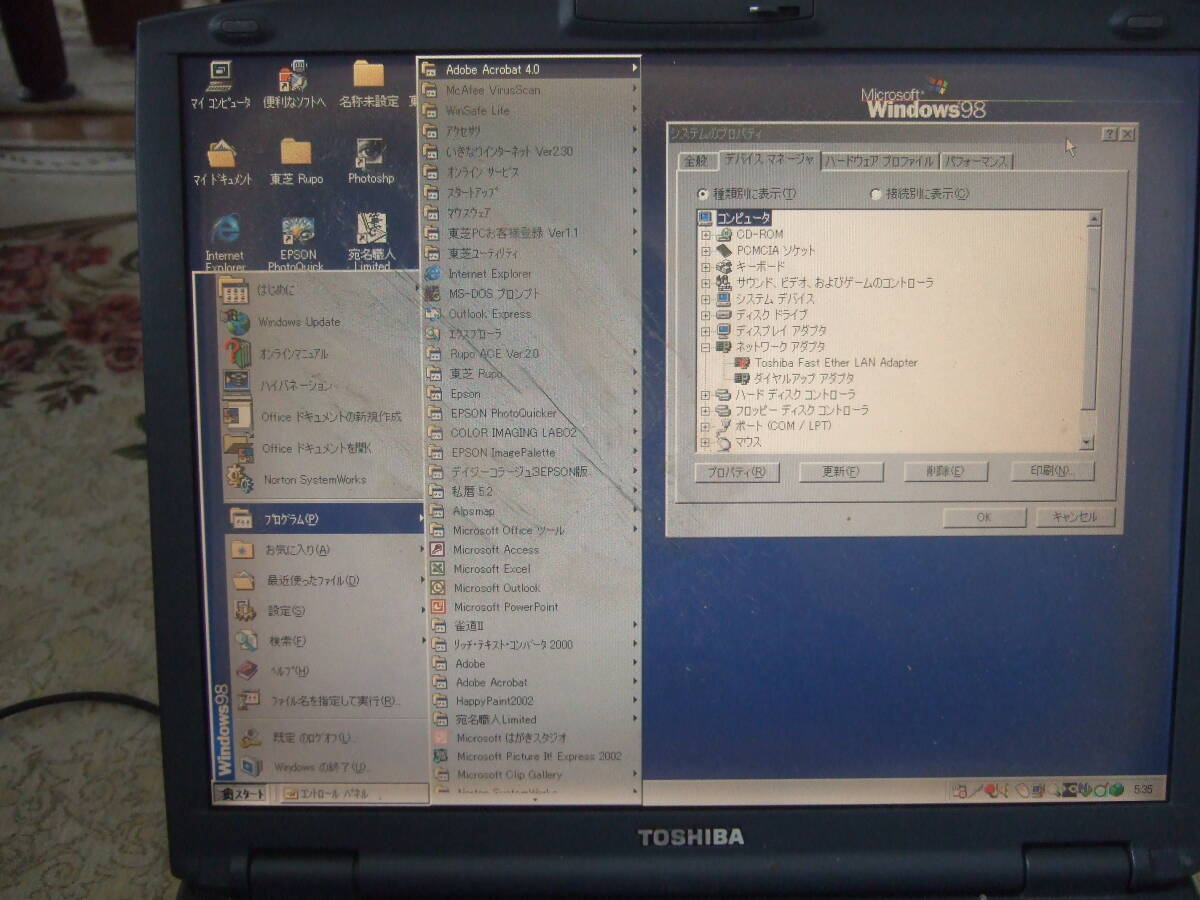Open the 宛名職人 Limited desktop icon
Viewport: 1200px width, 900px height.
[x=370, y=241]
